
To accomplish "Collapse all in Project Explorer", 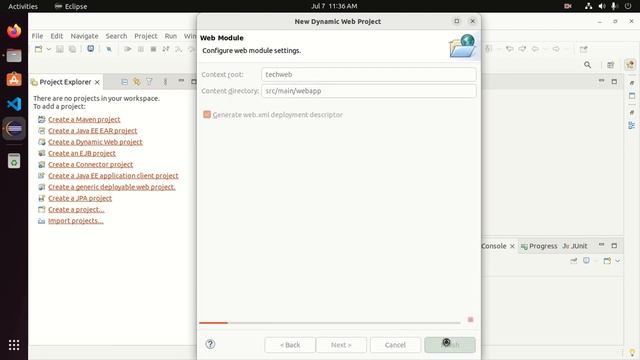I will coord(124,82).
